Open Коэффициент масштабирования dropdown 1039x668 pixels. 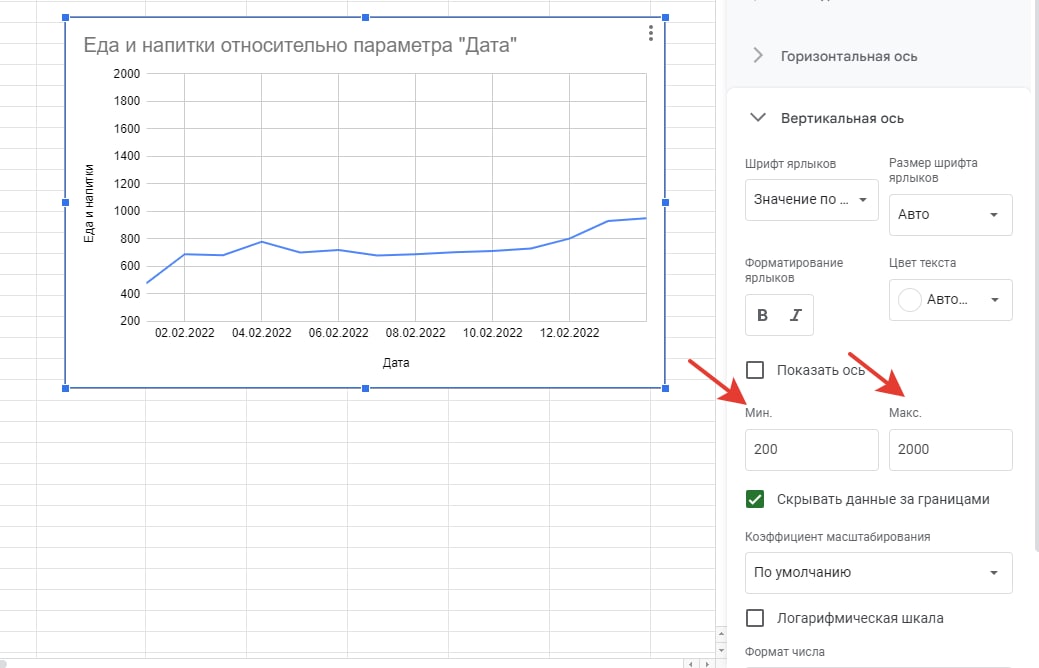point(878,573)
